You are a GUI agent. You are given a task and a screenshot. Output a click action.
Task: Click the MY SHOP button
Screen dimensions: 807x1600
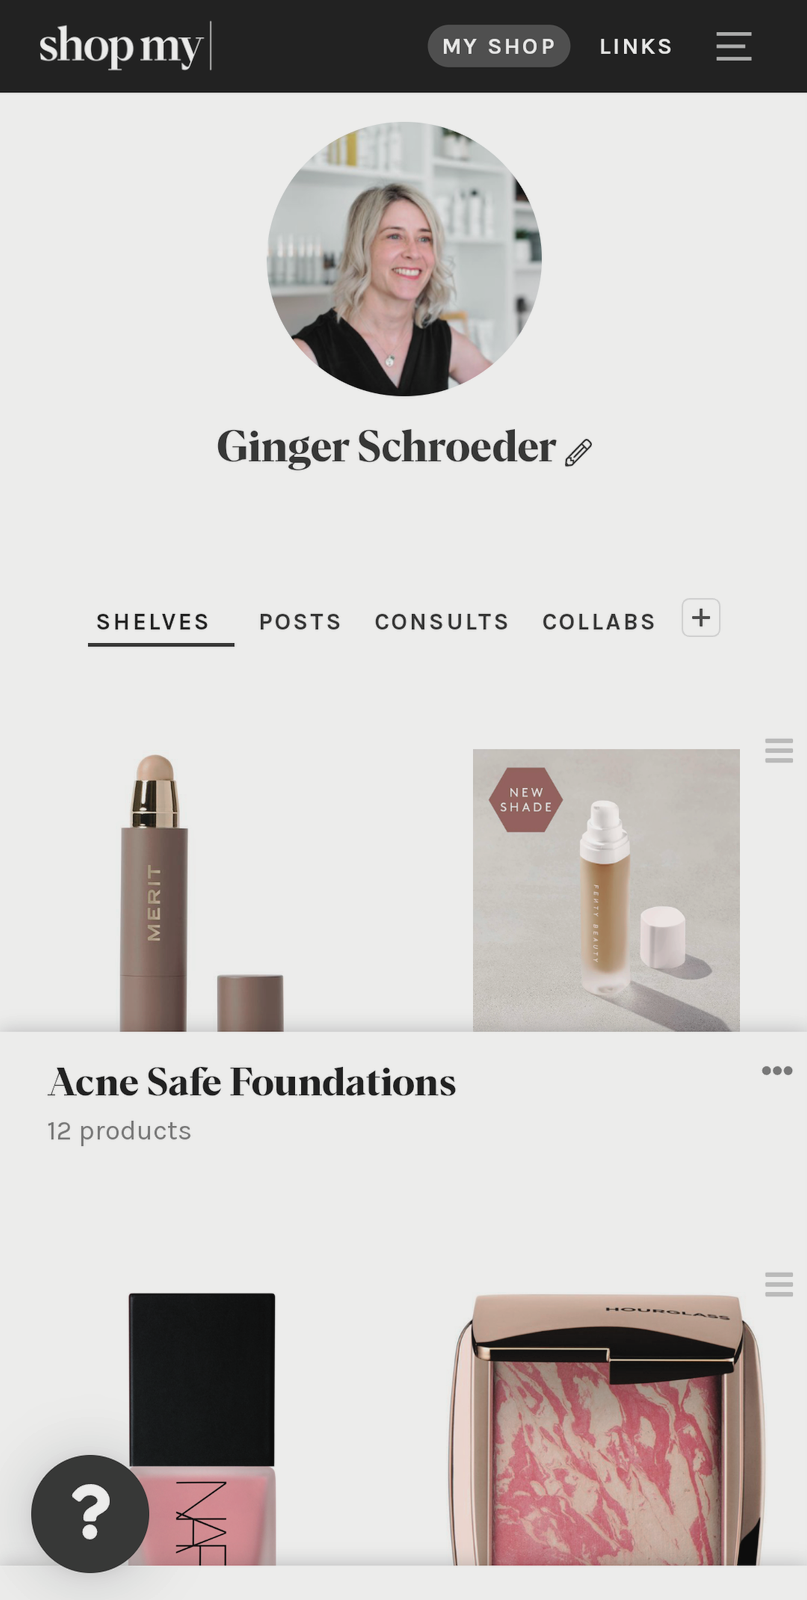point(499,46)
